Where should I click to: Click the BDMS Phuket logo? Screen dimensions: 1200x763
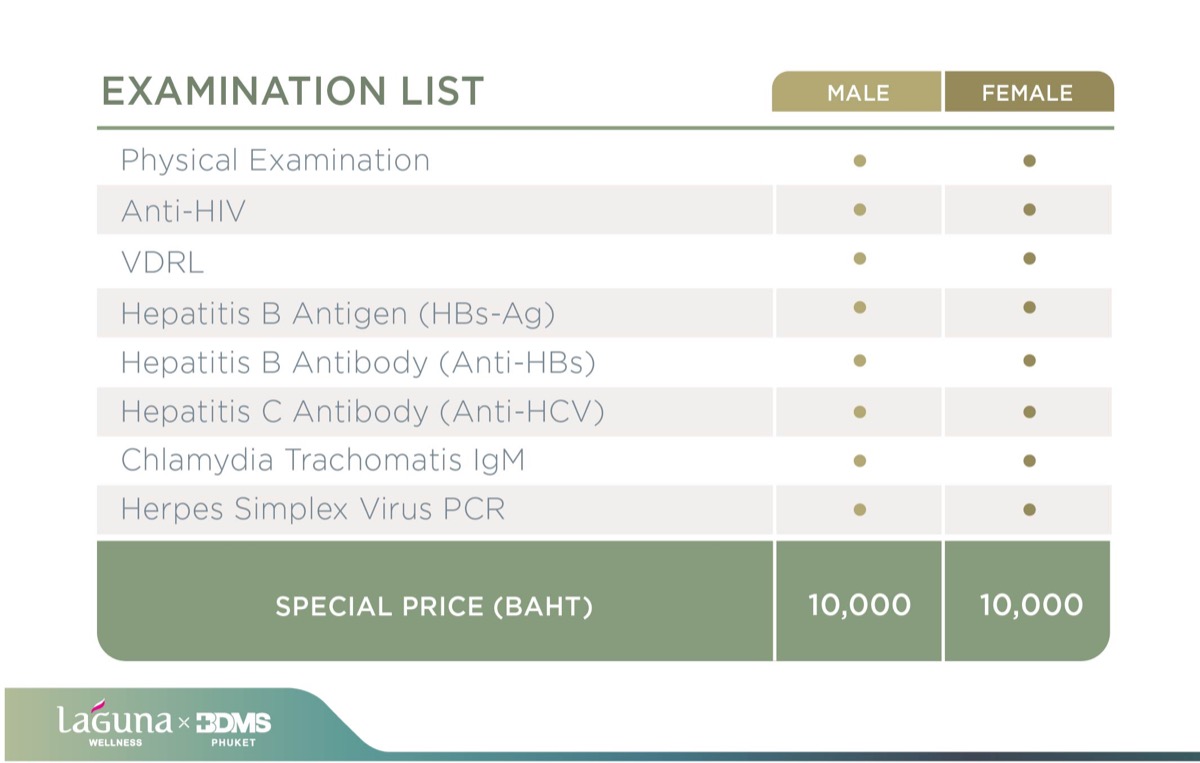[232, 728]
